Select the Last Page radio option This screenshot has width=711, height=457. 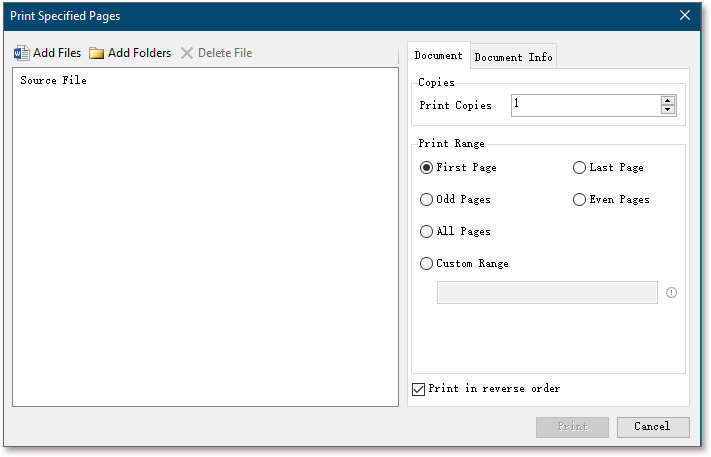579,168
